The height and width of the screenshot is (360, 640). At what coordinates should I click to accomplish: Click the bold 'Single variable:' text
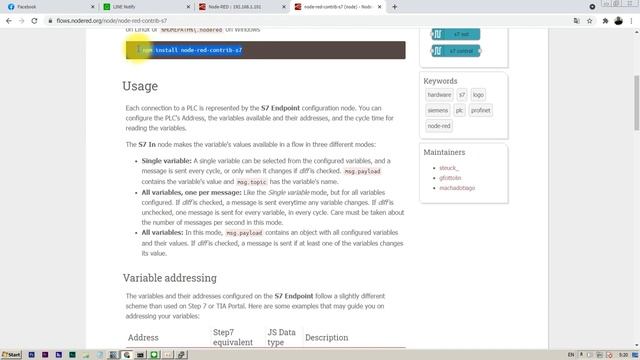(x=167, y=161)
